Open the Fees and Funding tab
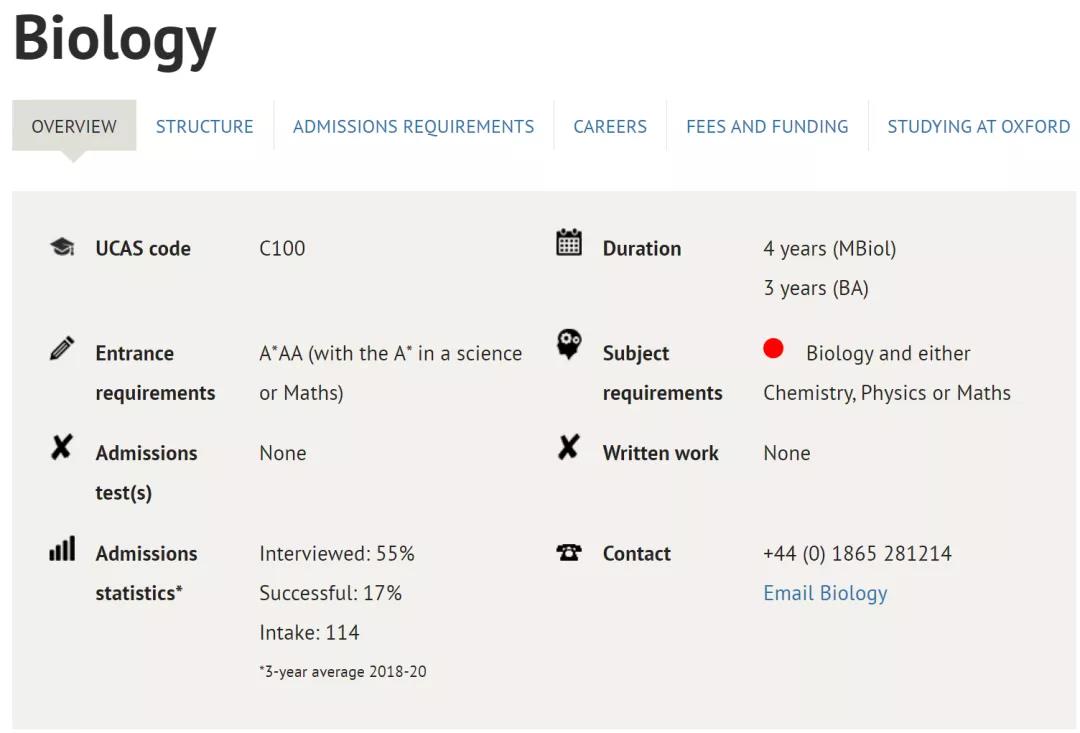 pyautogui.click(x=767, y=127)
